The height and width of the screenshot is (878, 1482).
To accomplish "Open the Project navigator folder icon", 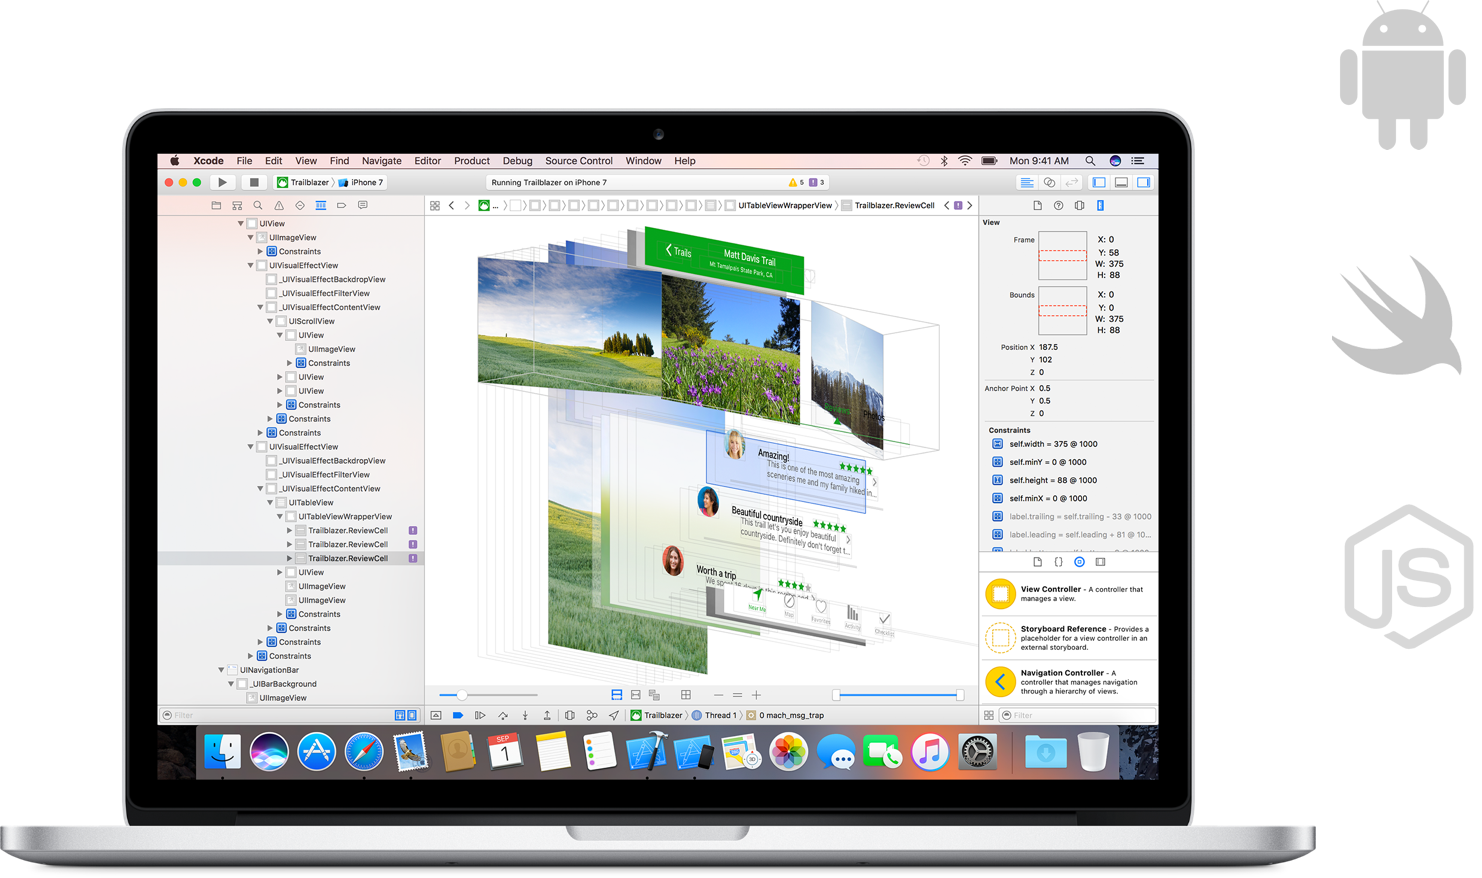I will (216, 205).
